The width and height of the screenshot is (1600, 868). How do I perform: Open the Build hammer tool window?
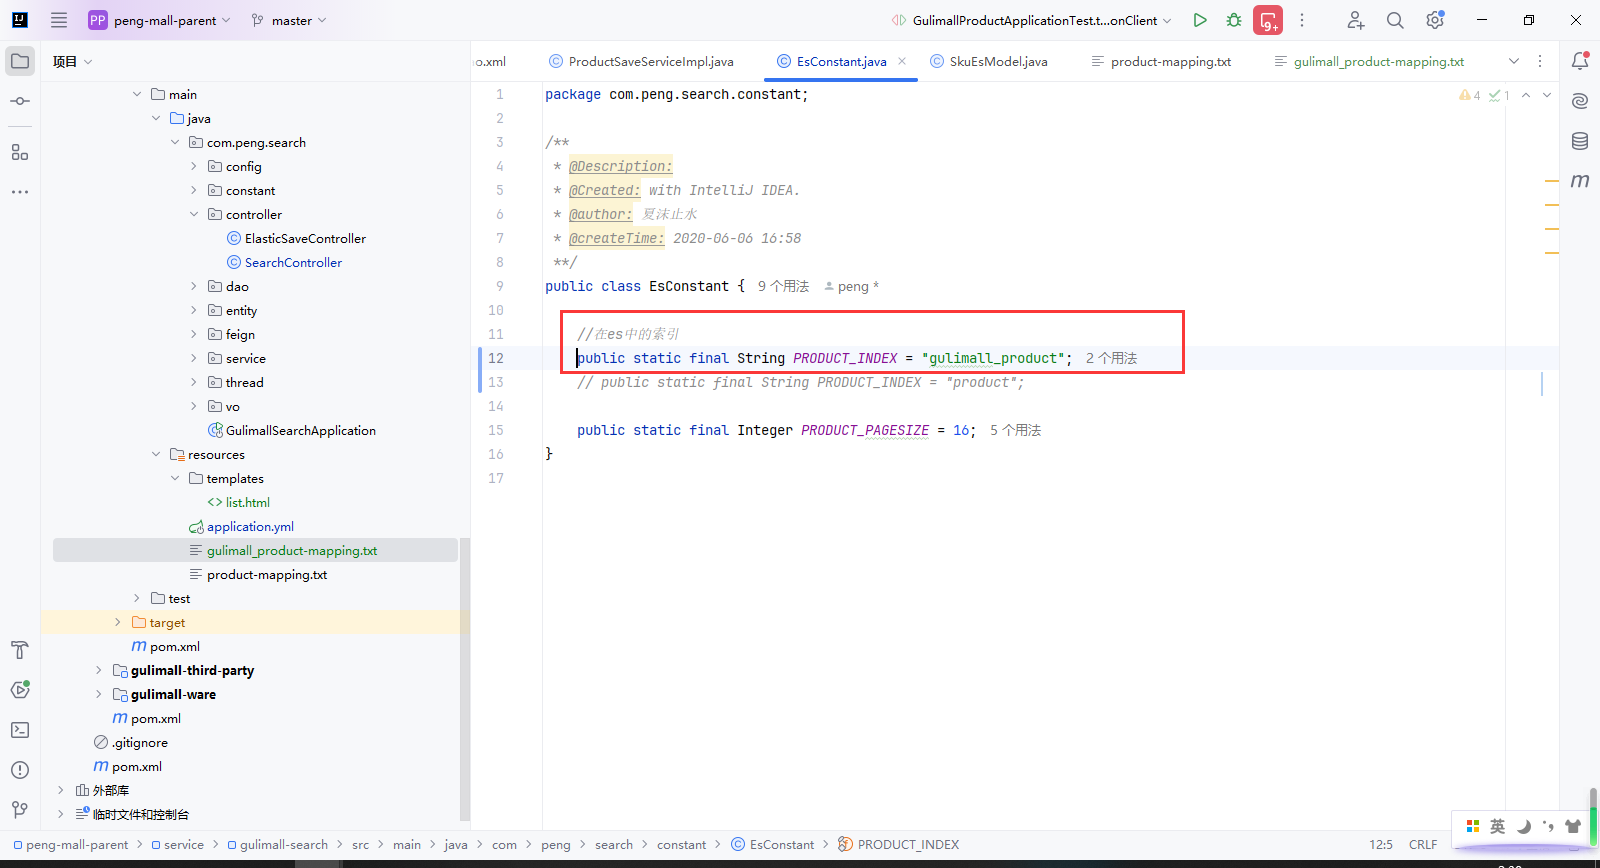[x=20, y=650]
